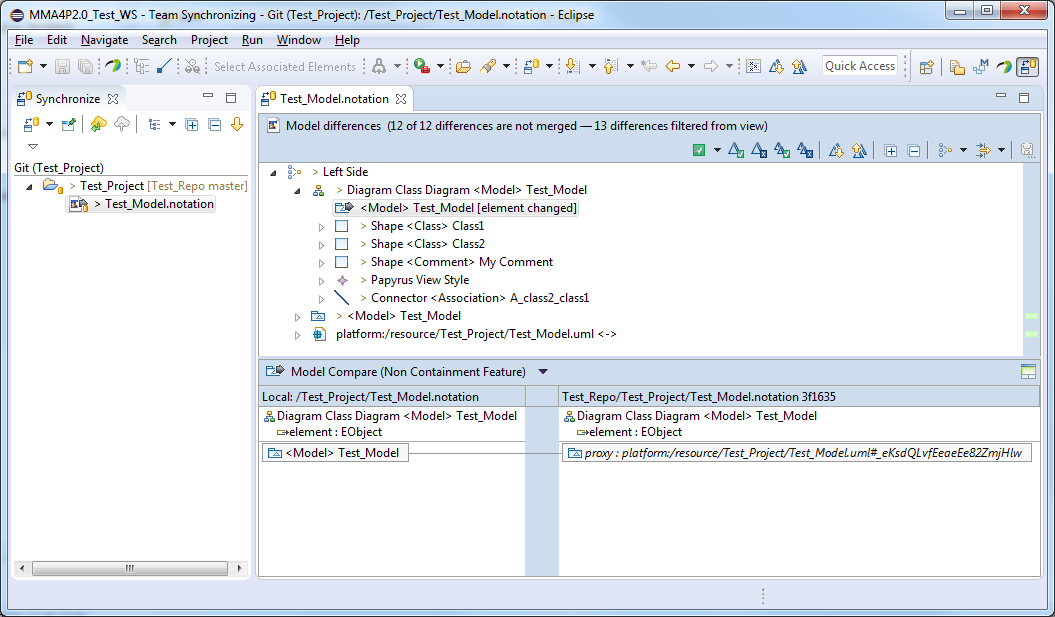Open the dropdown next to the New icon

[43, 66]
